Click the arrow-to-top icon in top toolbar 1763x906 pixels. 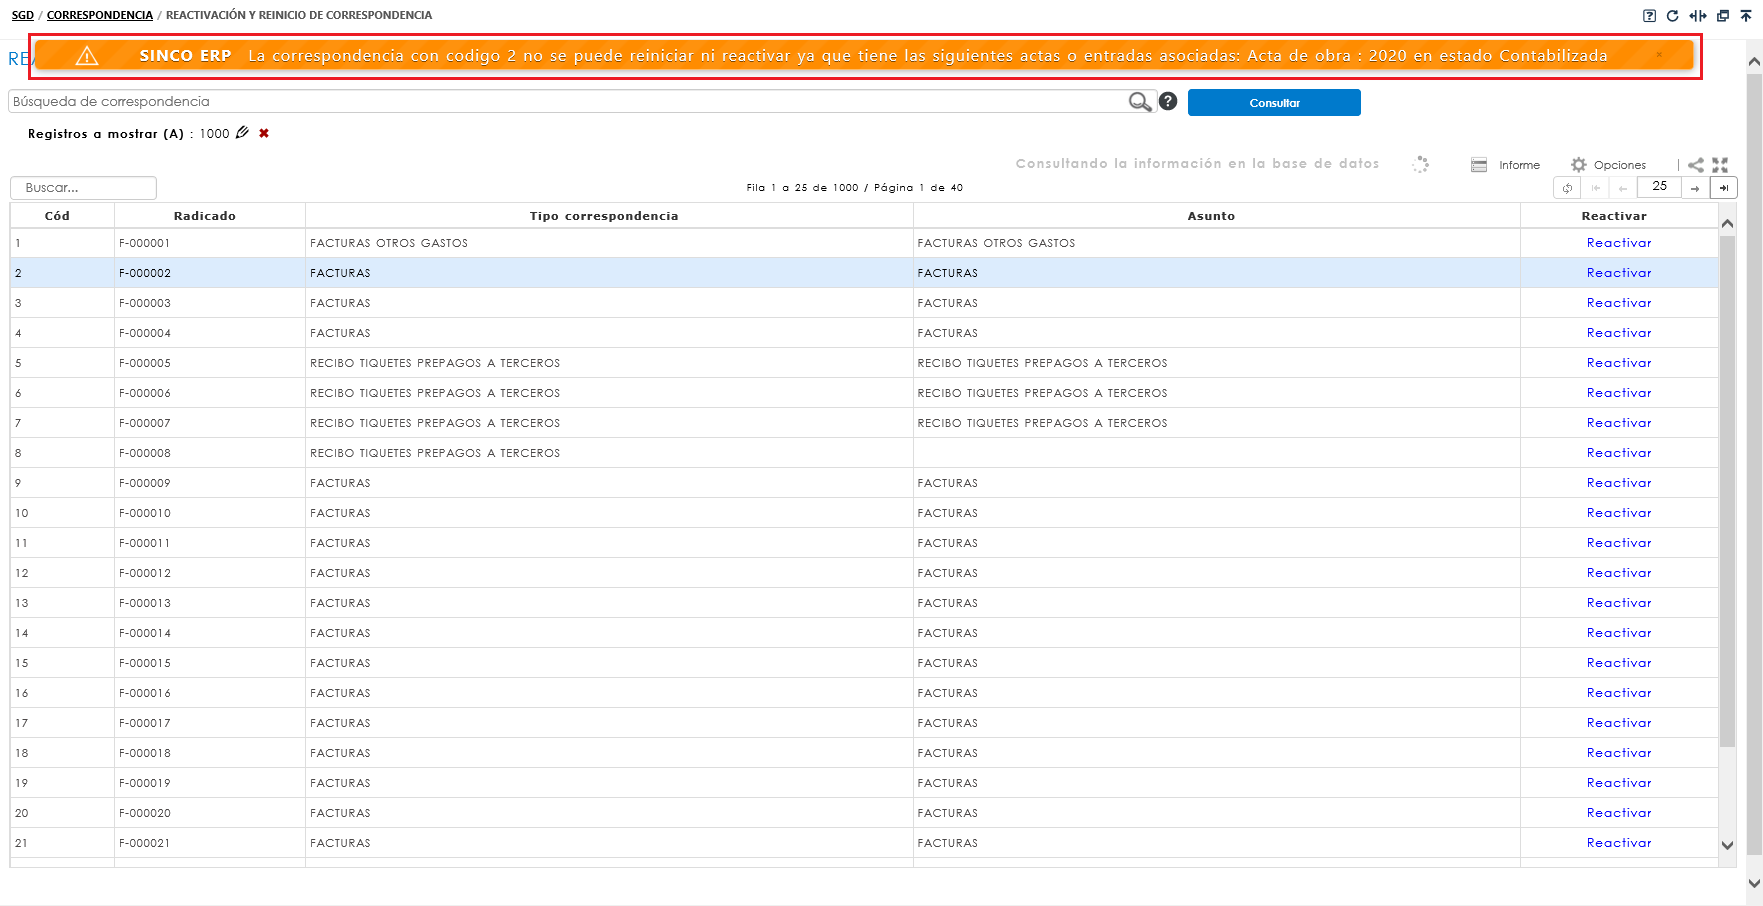pyautogui.click(x=1746, y=16)
